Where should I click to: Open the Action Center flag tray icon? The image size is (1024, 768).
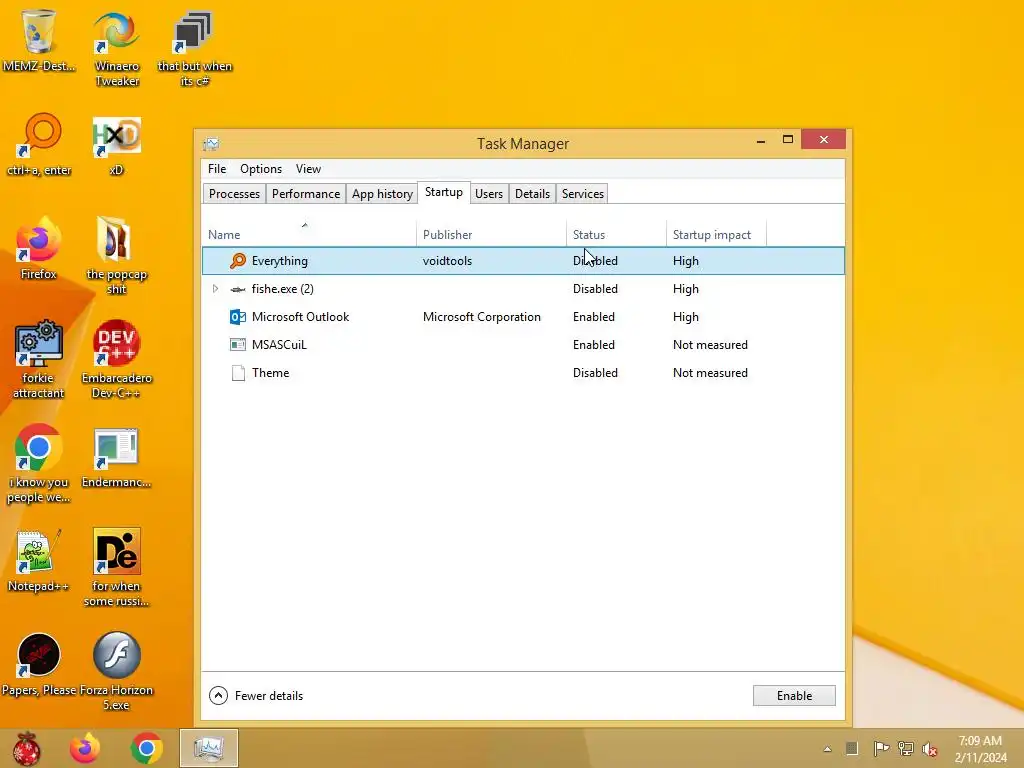[881, 748]
